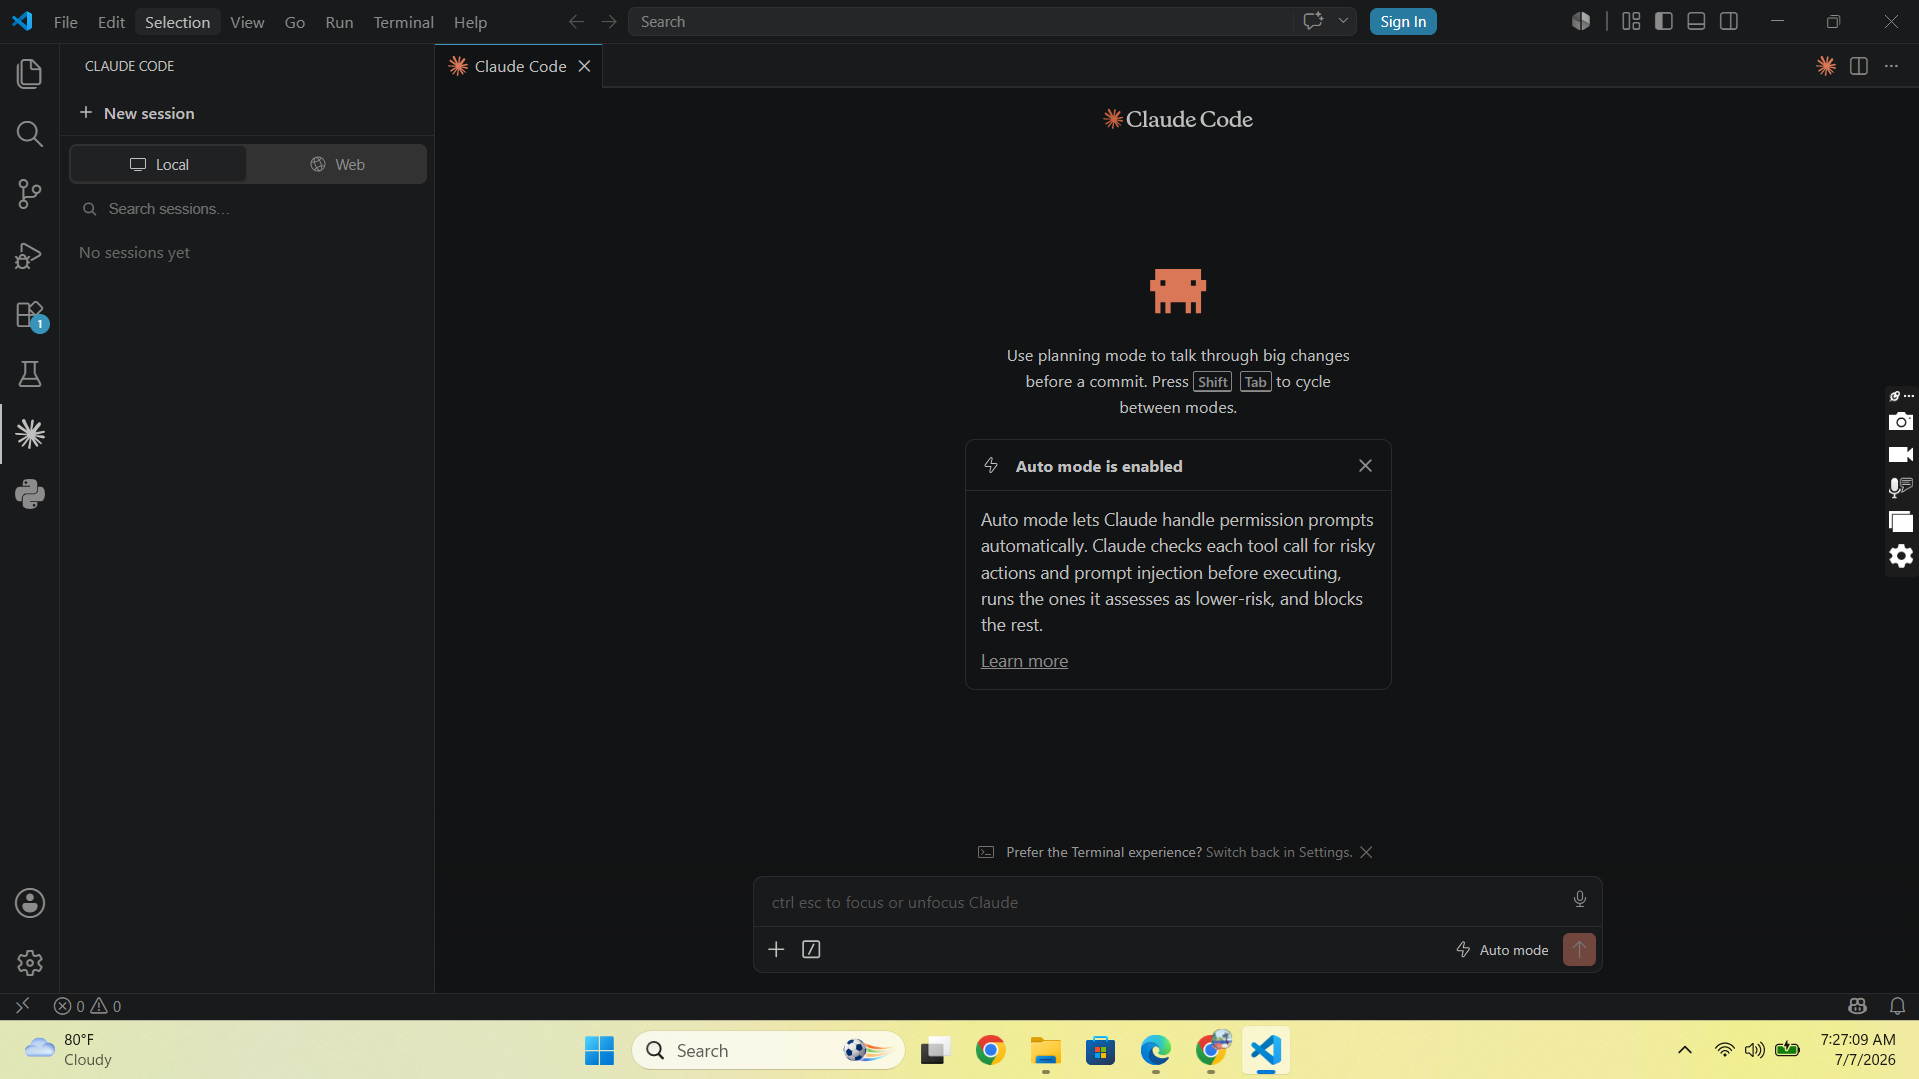The height and width of the screenshot is (1079, 1919).
Task: Click the Claude Code icon in the editor title bar
Action: point(1826,66)
